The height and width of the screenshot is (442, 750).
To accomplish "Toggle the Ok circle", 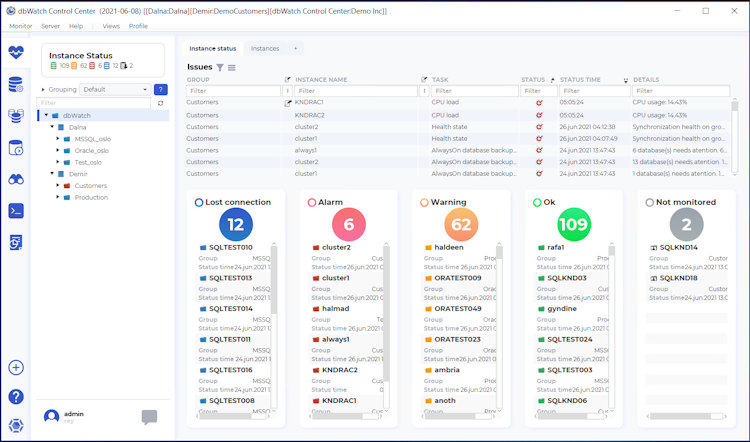I will point(537,202).
